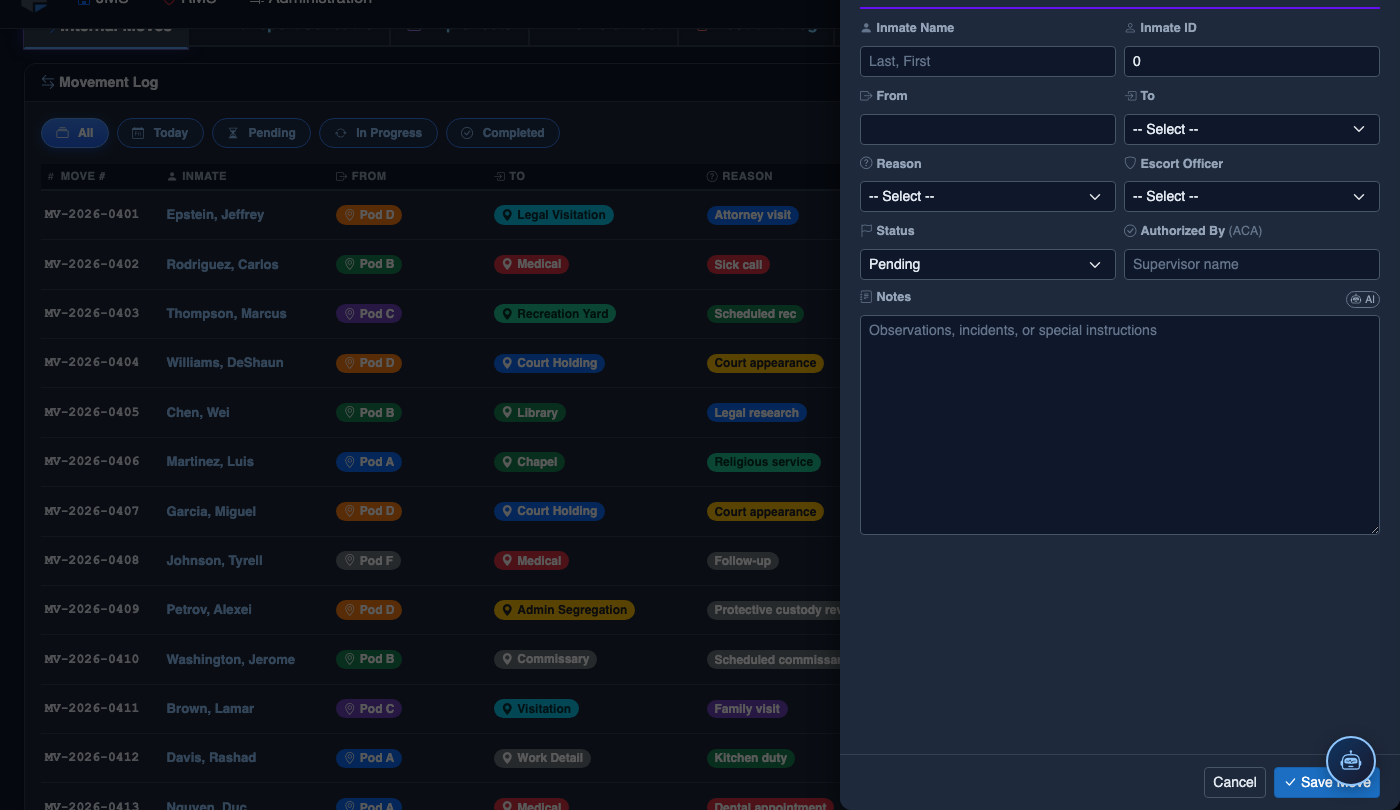Select the Kitchen duty reason tag
Viewport: 1400px width, 810px height.
tap(750, 758)
